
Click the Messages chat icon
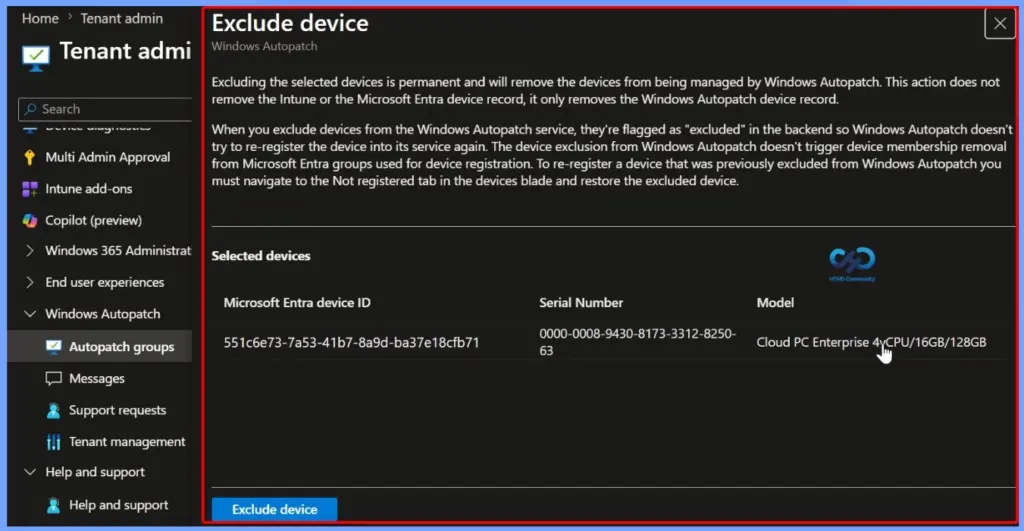click(54, 379)
